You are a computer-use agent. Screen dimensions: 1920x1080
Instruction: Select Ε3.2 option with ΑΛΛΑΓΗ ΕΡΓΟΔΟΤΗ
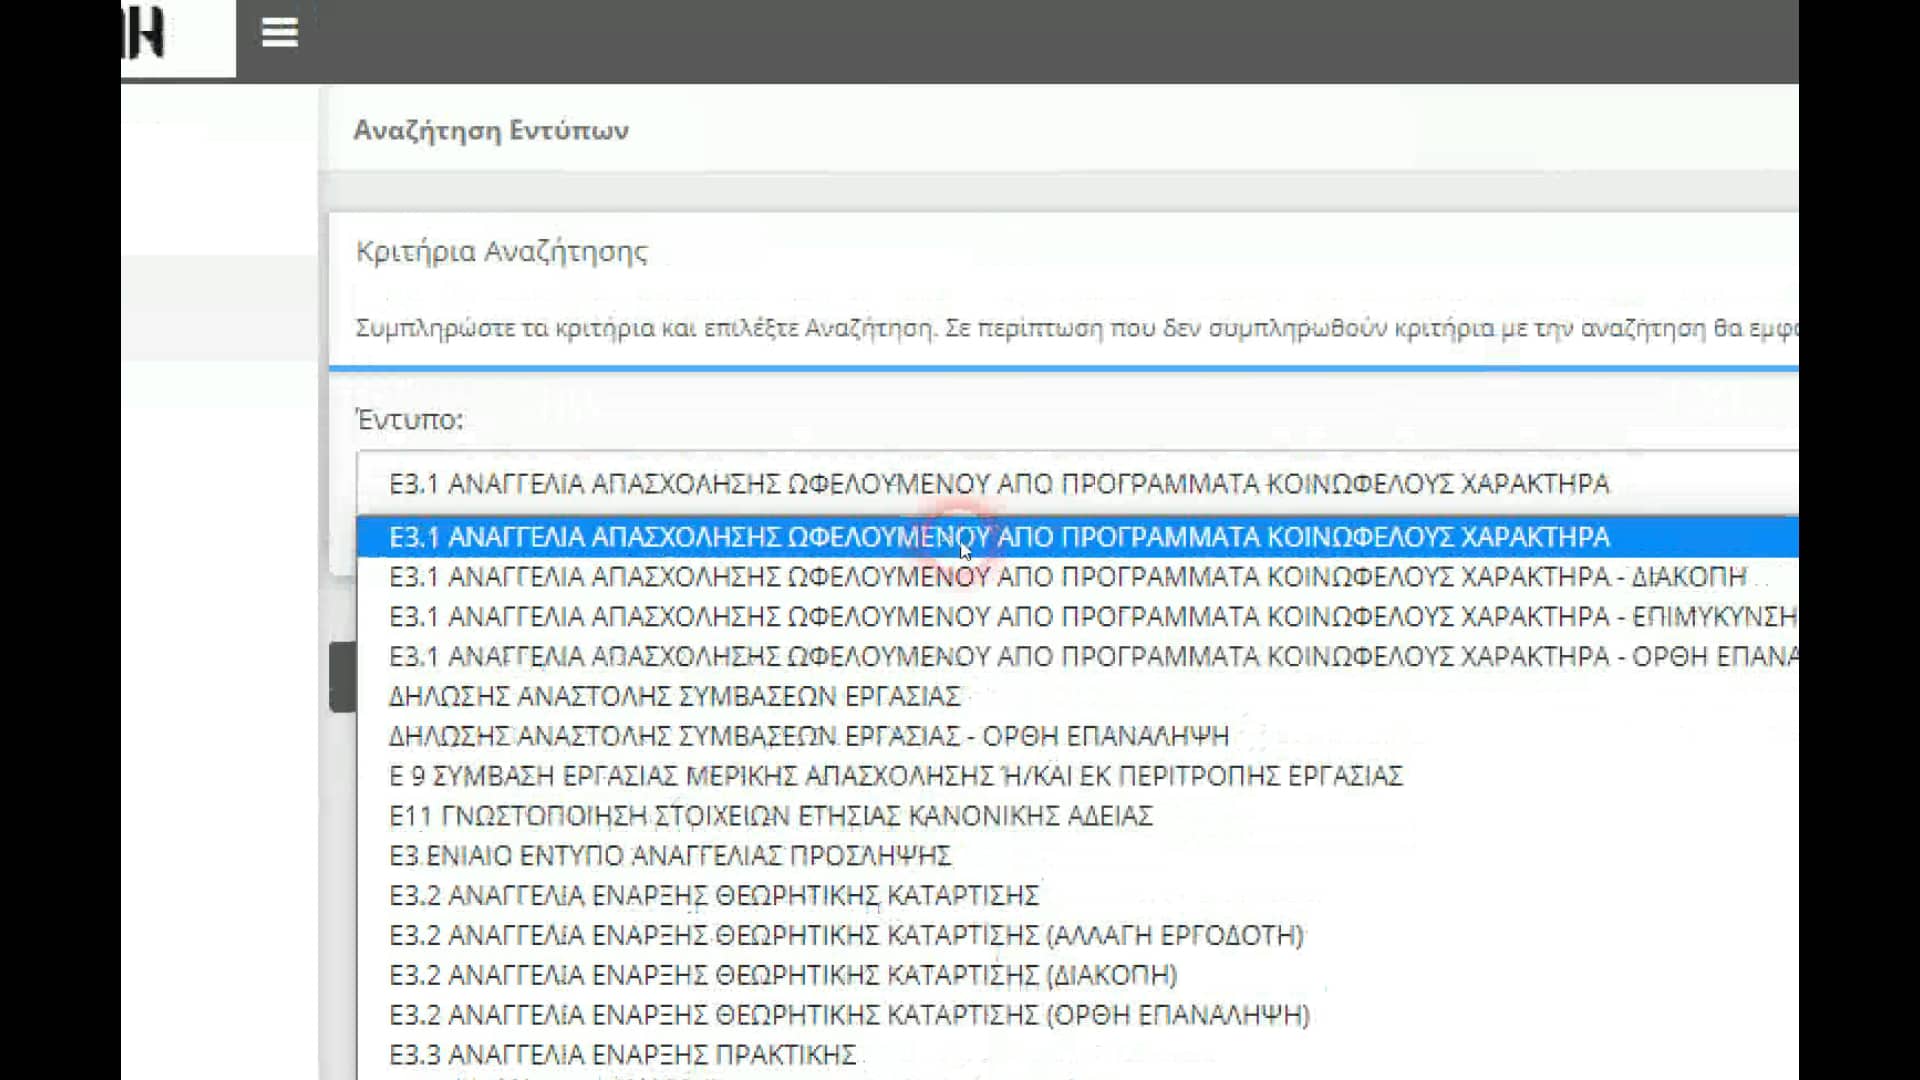[x=845, y=935]
